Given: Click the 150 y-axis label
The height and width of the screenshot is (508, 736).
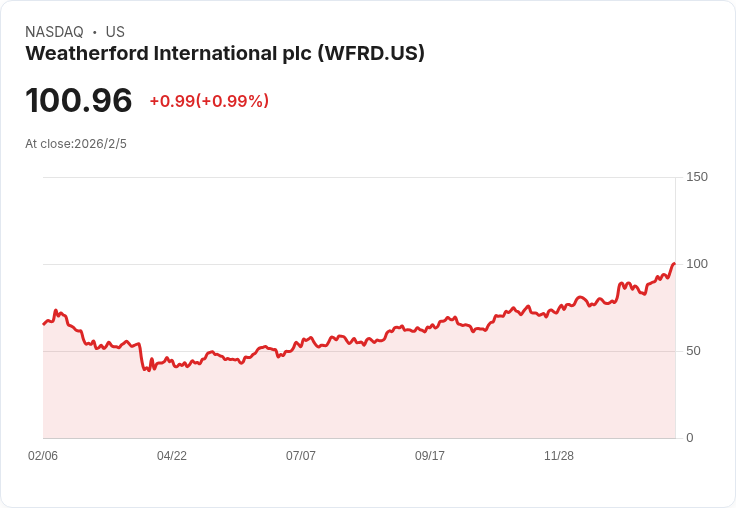Looking at the screenshot, I should (x=697, y=177).
